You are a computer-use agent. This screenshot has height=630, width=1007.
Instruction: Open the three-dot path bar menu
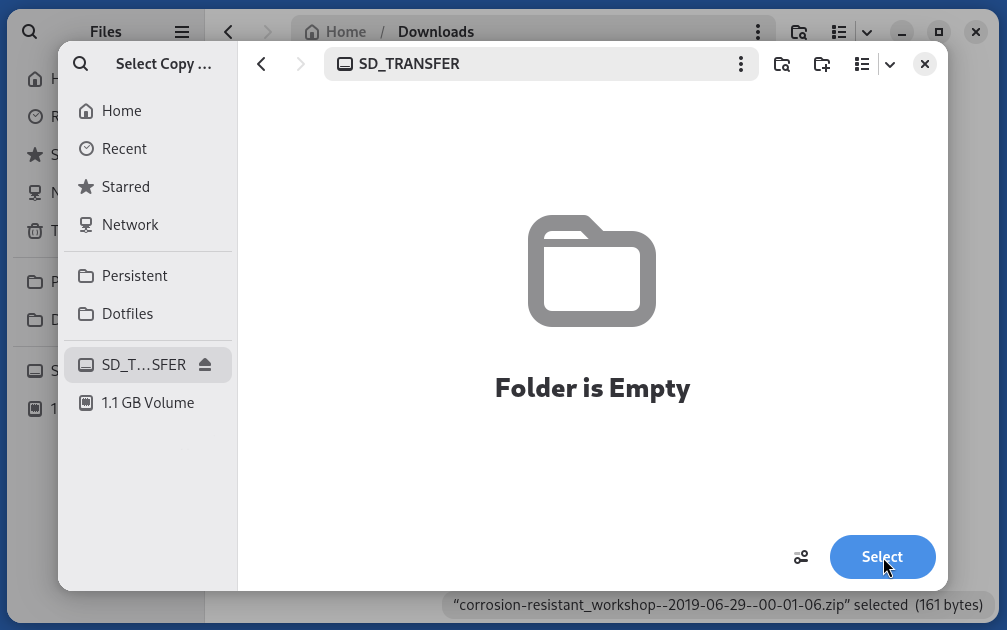coord(740,64)
